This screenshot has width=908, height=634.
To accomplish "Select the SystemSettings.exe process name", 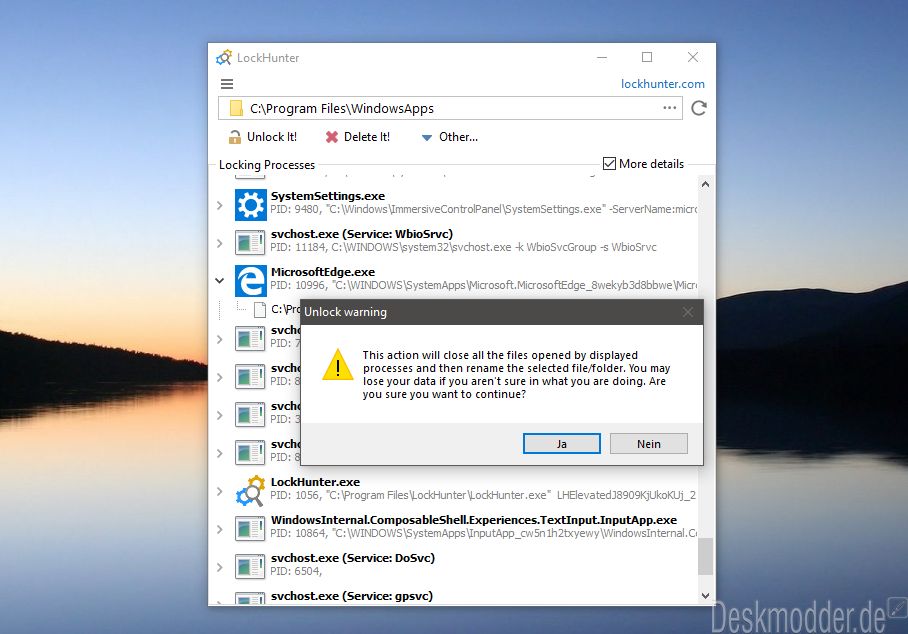I will (x=328, y=196).
